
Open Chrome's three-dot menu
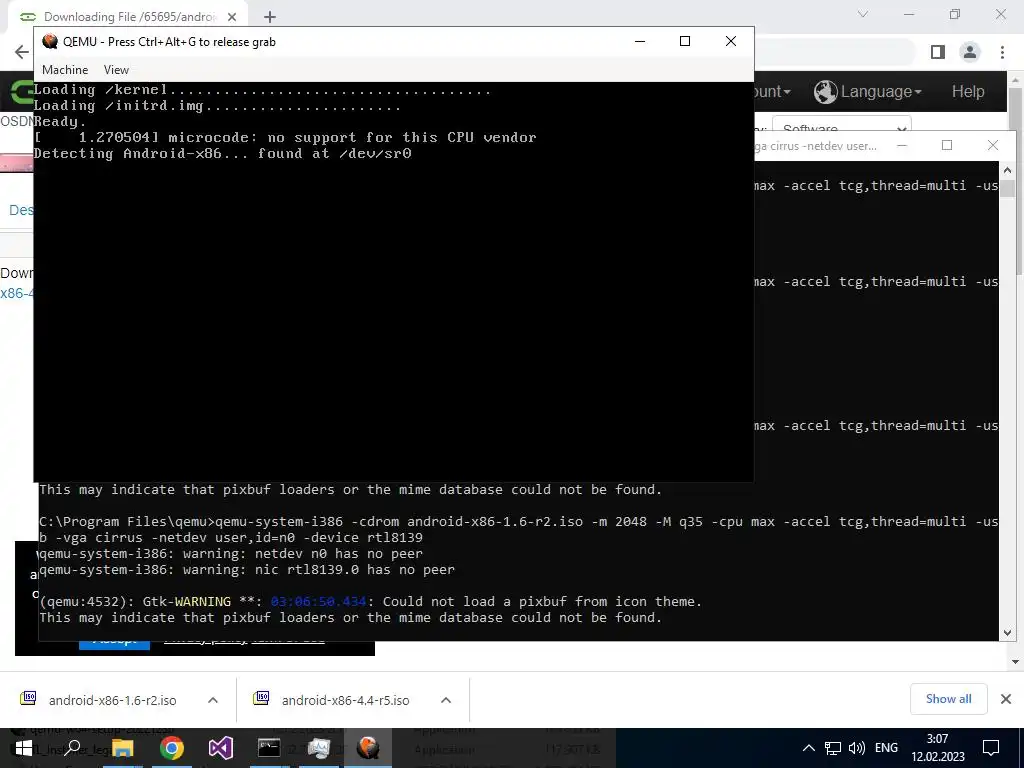click(1002, 52)
